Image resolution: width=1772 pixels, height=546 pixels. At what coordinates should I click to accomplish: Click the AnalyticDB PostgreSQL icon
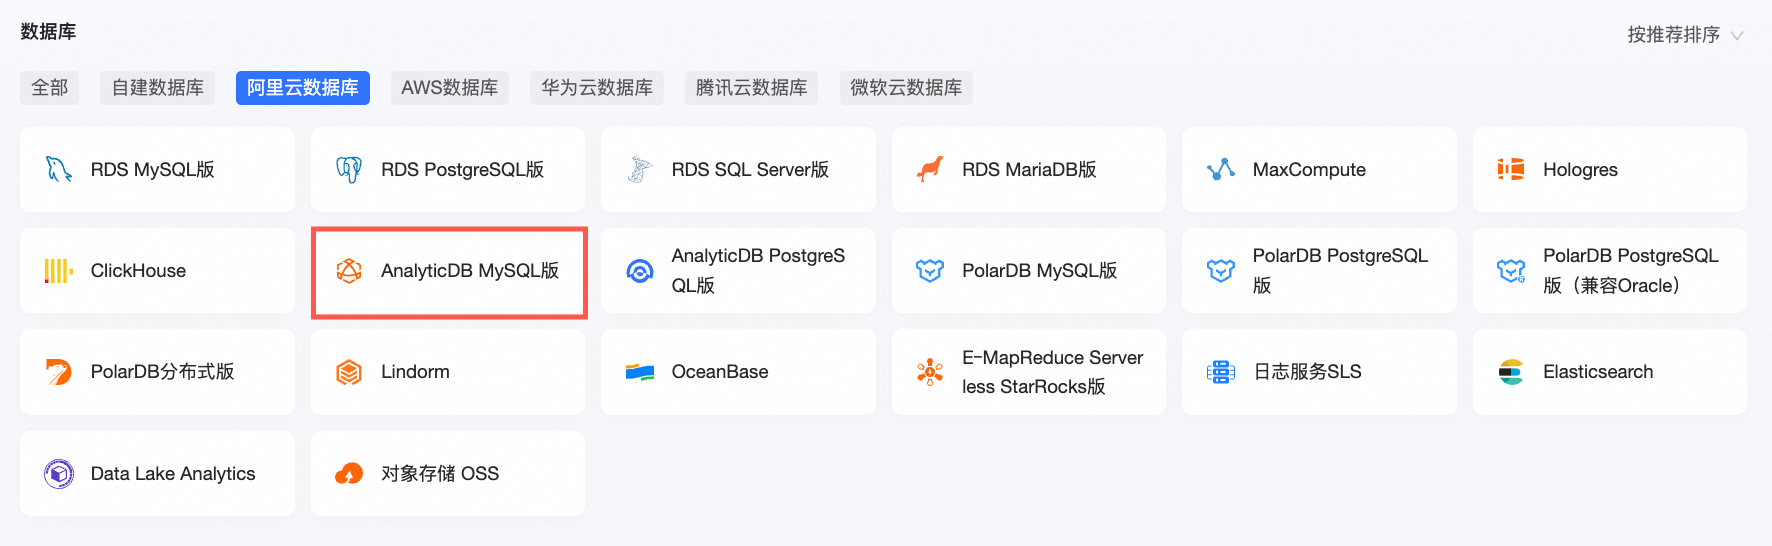click(640, 271)
